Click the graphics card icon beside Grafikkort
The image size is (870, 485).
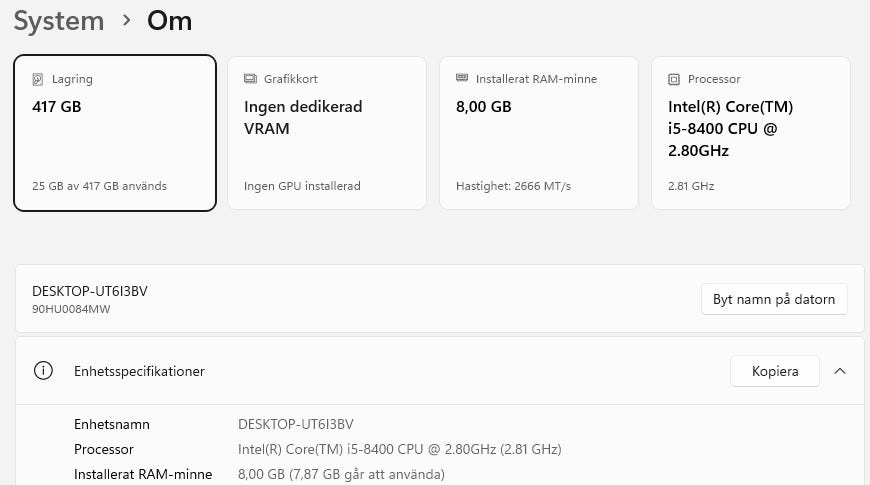[250, 79]
